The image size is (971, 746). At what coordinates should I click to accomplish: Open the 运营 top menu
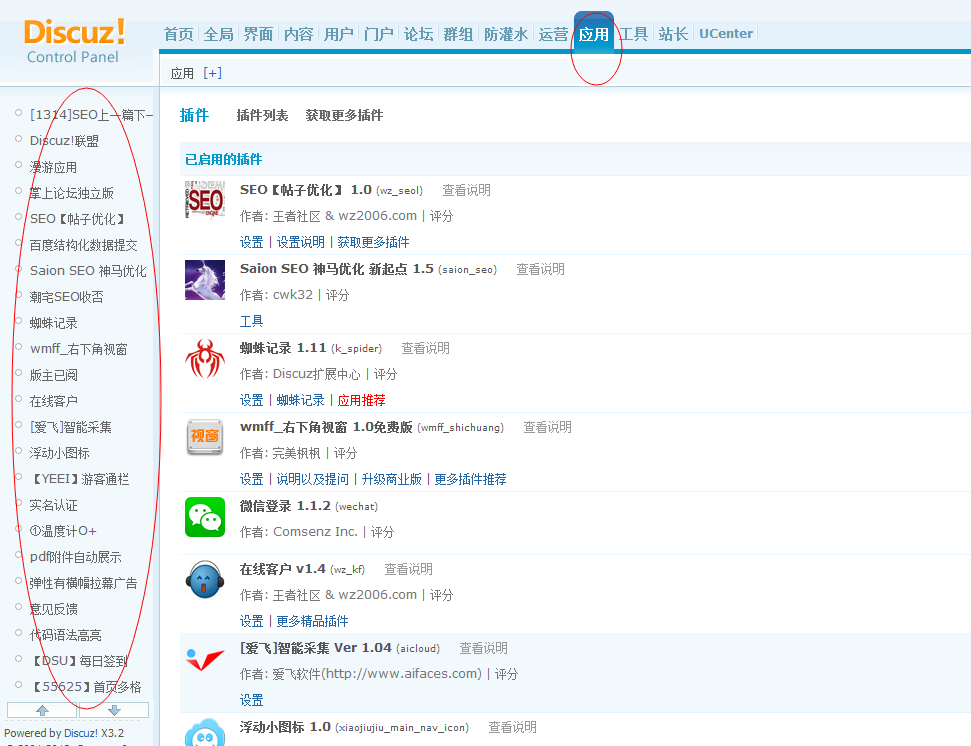[553, 34]
